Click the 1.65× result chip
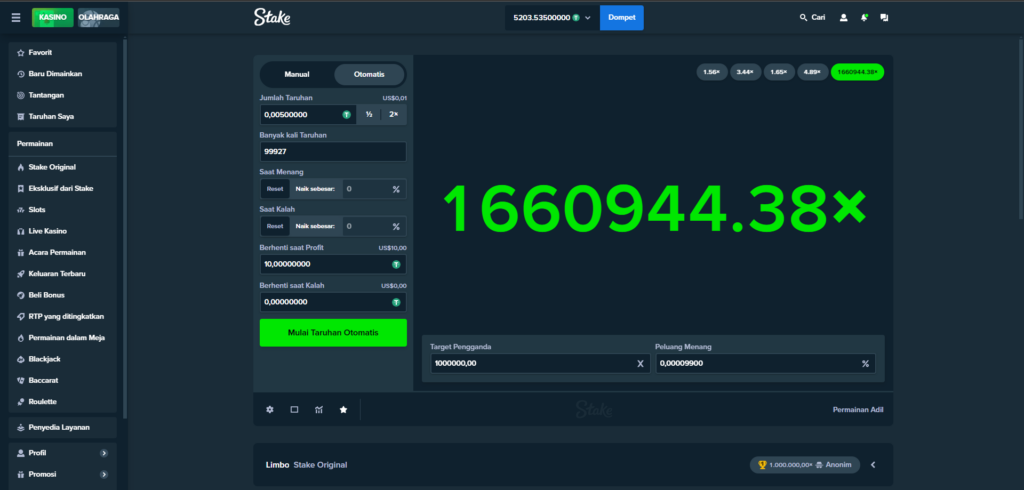 [779, 72]
